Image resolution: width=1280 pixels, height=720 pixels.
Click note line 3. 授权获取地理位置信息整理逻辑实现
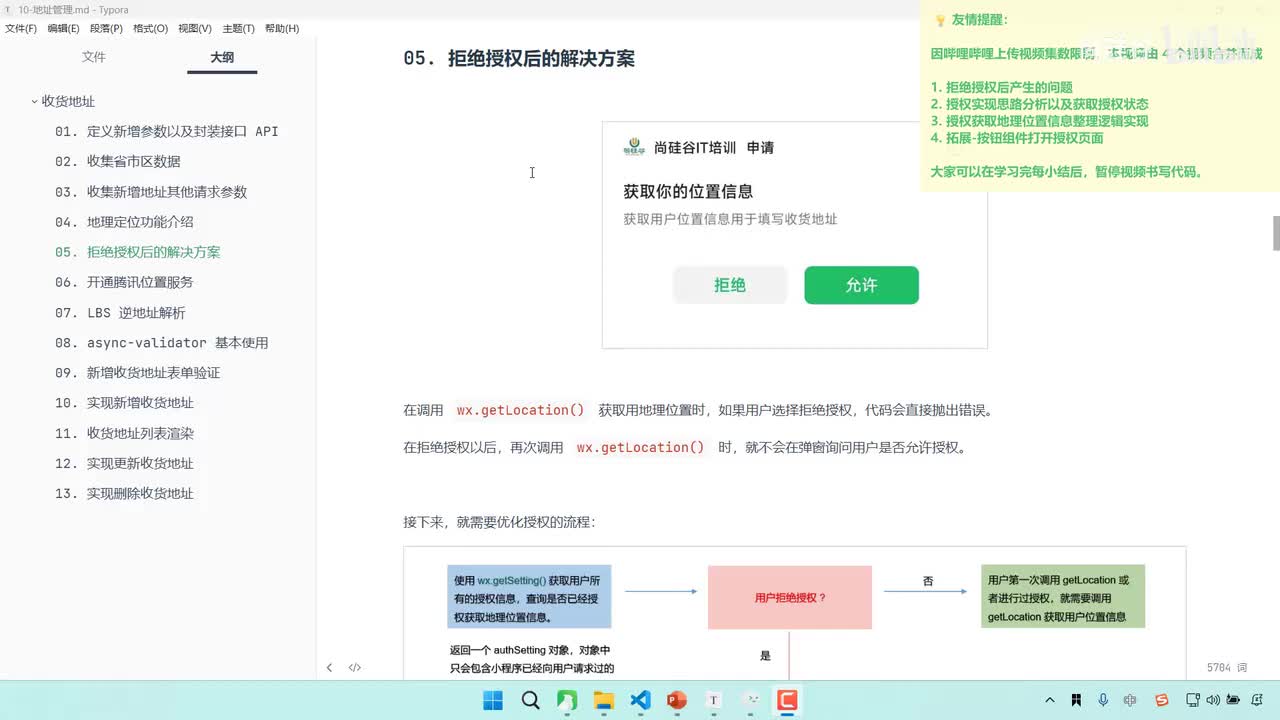(x=1039, y=121)
